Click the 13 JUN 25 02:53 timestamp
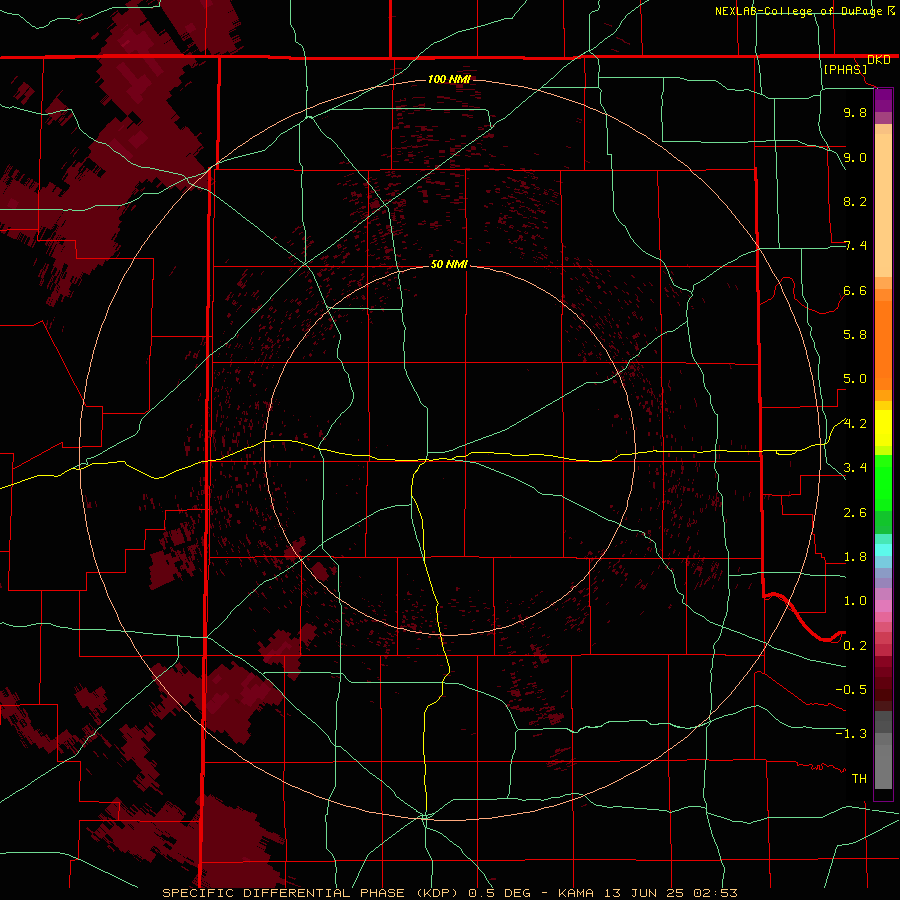Screen dimensions: 900x900 pos(670,893)
